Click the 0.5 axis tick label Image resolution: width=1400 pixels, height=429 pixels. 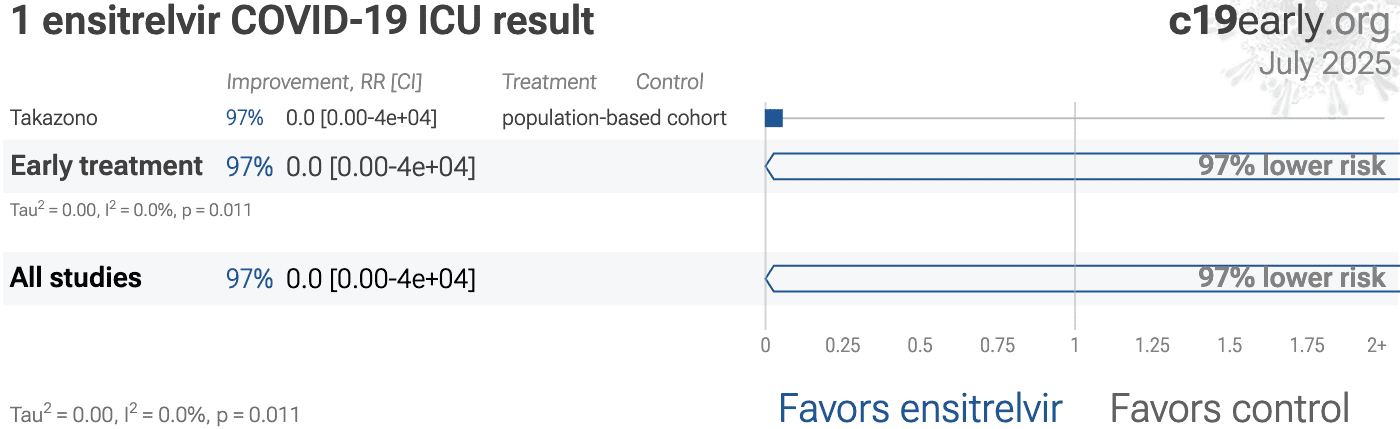tap(920, 346)
